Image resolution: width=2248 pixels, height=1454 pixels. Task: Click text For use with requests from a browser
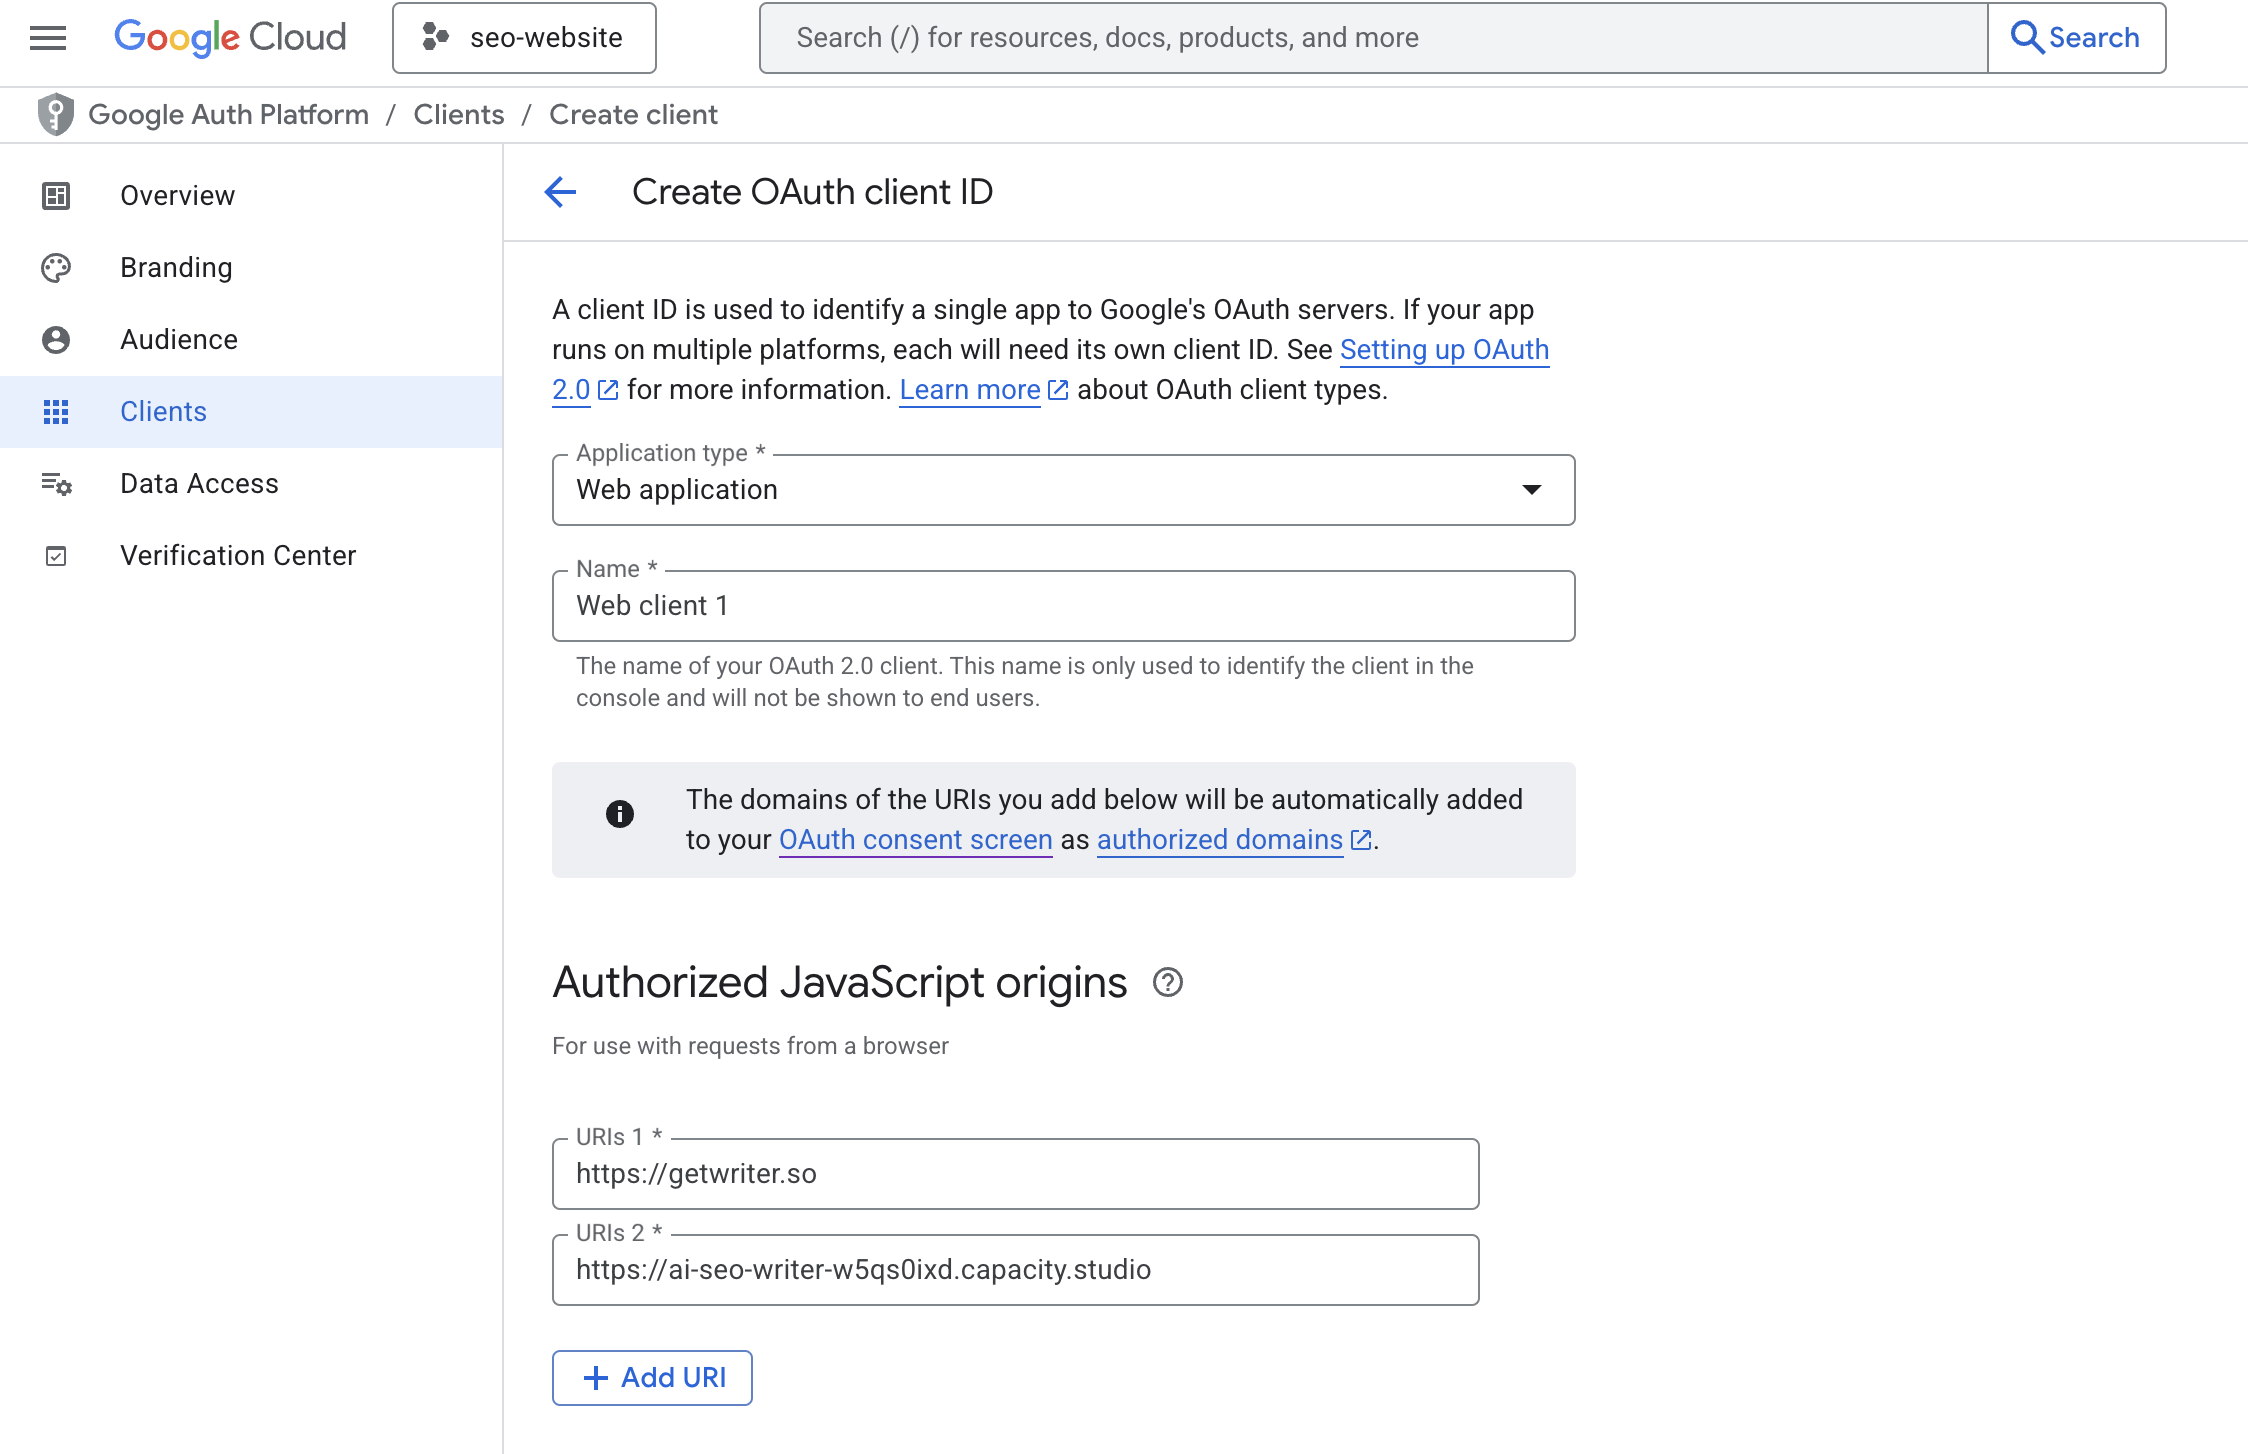750,1046
